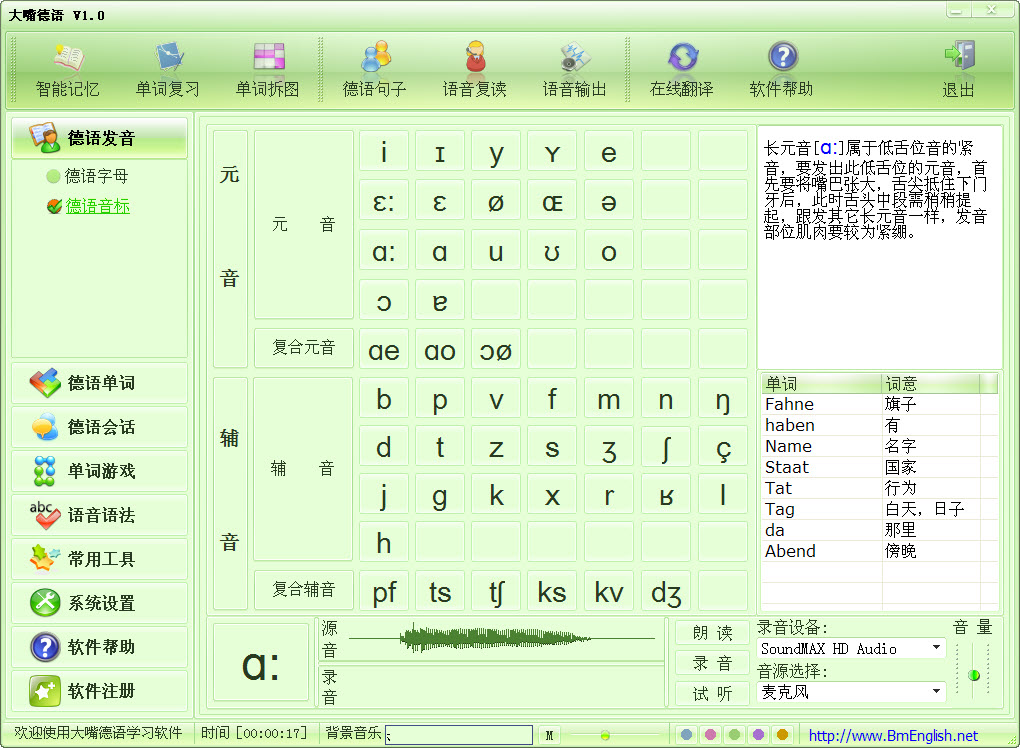The height and width of the screenshot is (748, 1020).
Task: Open 德语单词 German words sidebar section
Action: [100, 383]
